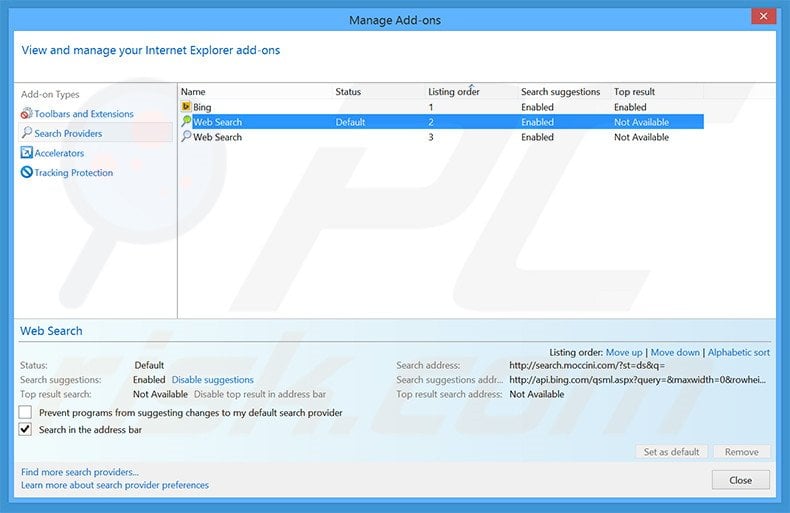
Task: Click Default status cell in the Web Search row
Action: (350, 122)
